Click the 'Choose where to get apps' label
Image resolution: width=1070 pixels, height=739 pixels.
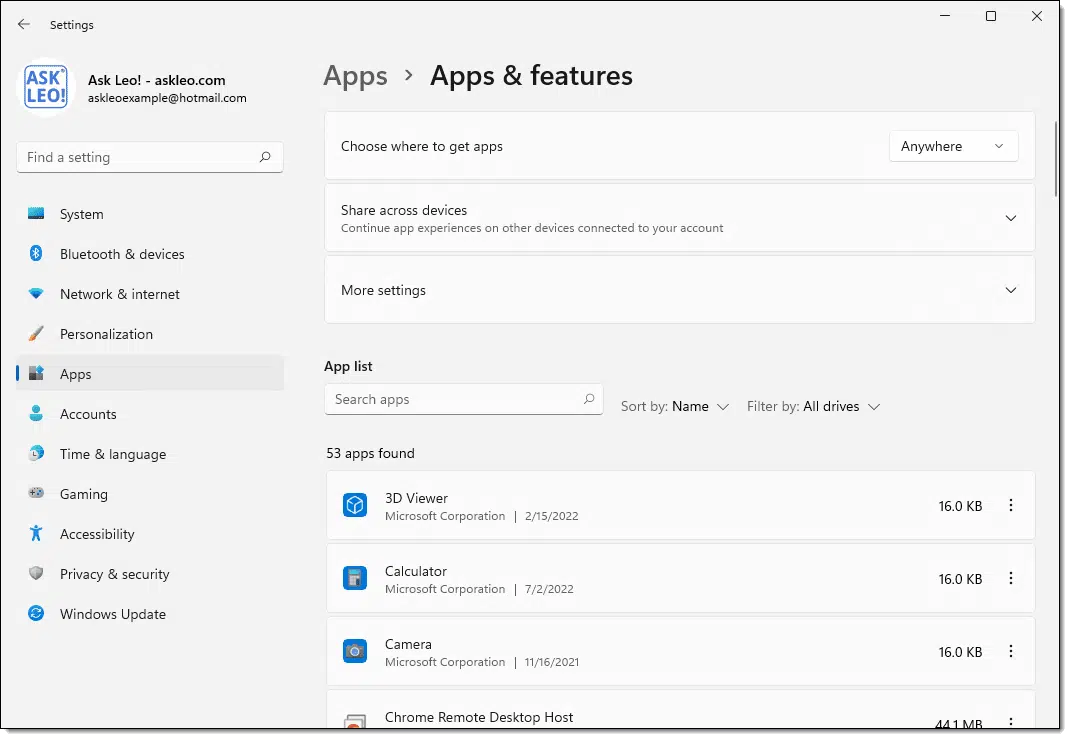pyautogui.click(x=422, y=147)
